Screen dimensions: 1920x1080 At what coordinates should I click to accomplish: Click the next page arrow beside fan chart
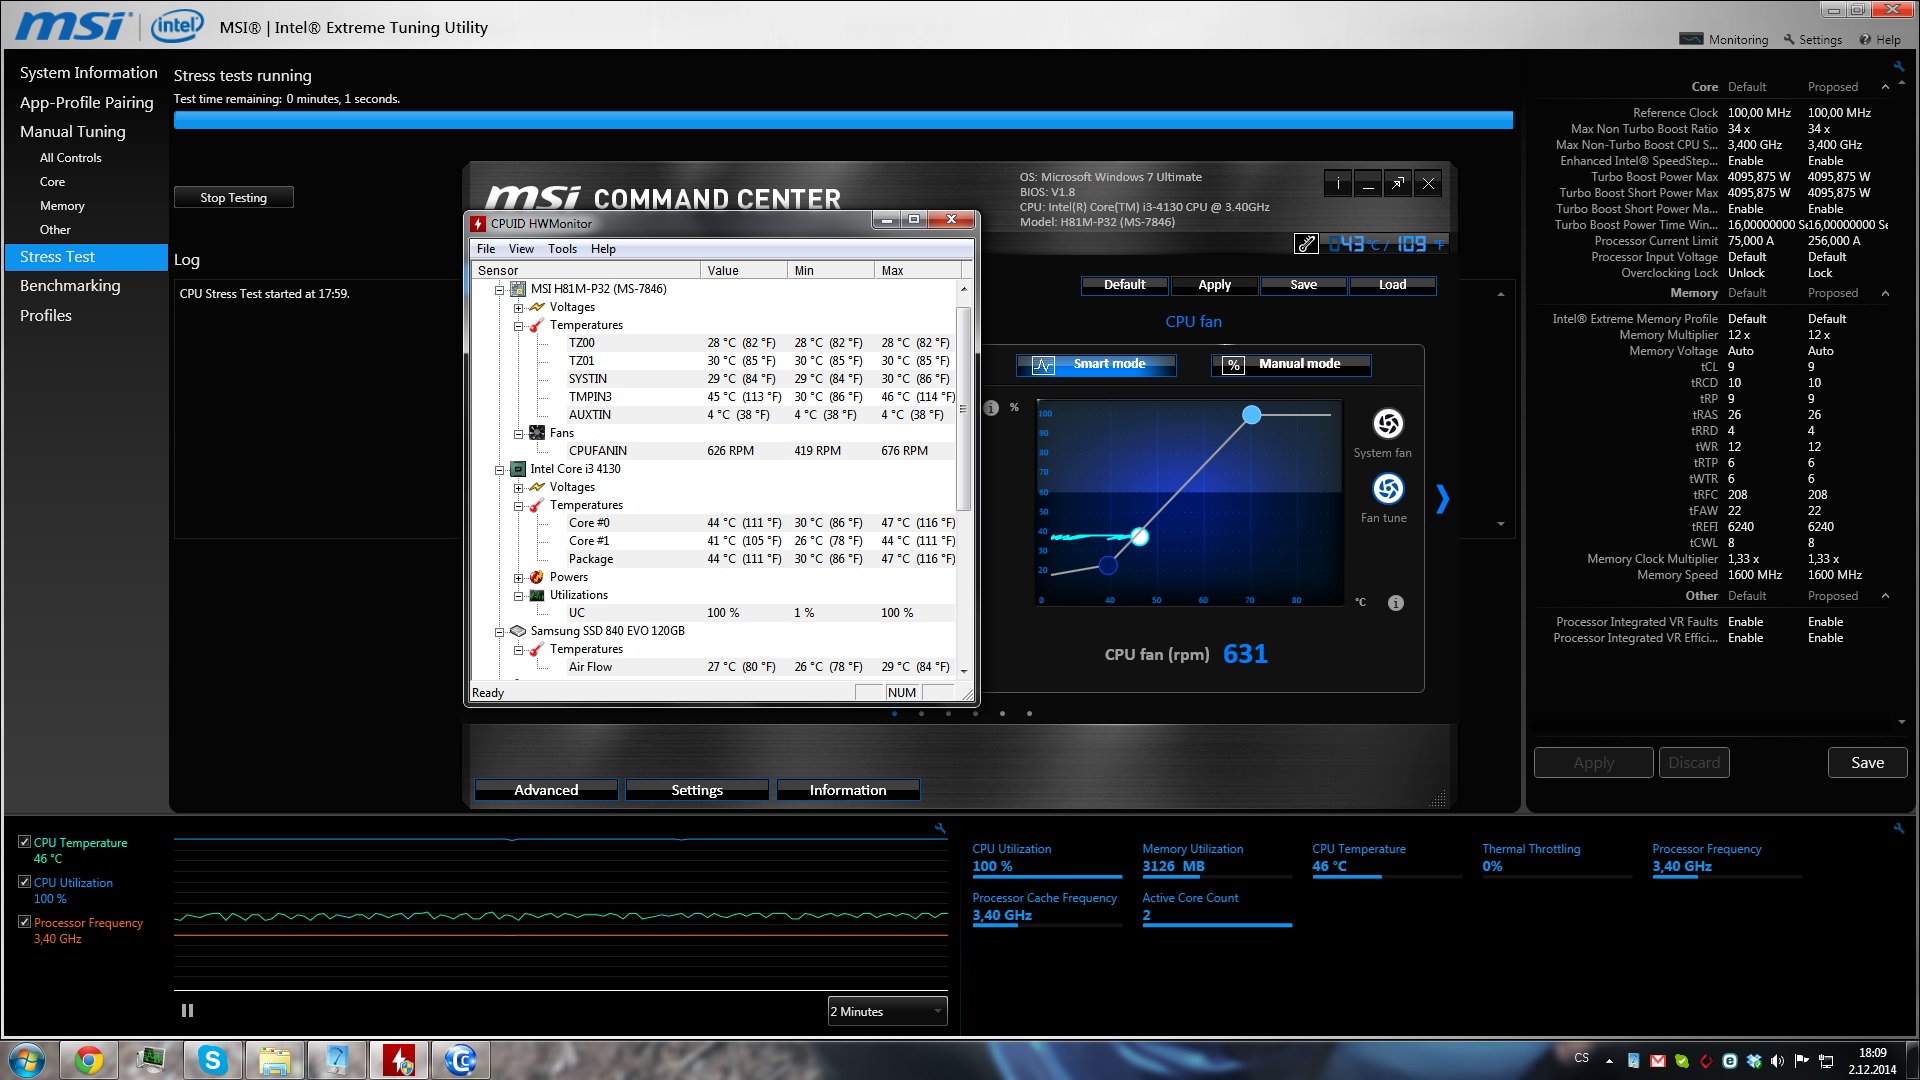click(x=1442, y=498)
